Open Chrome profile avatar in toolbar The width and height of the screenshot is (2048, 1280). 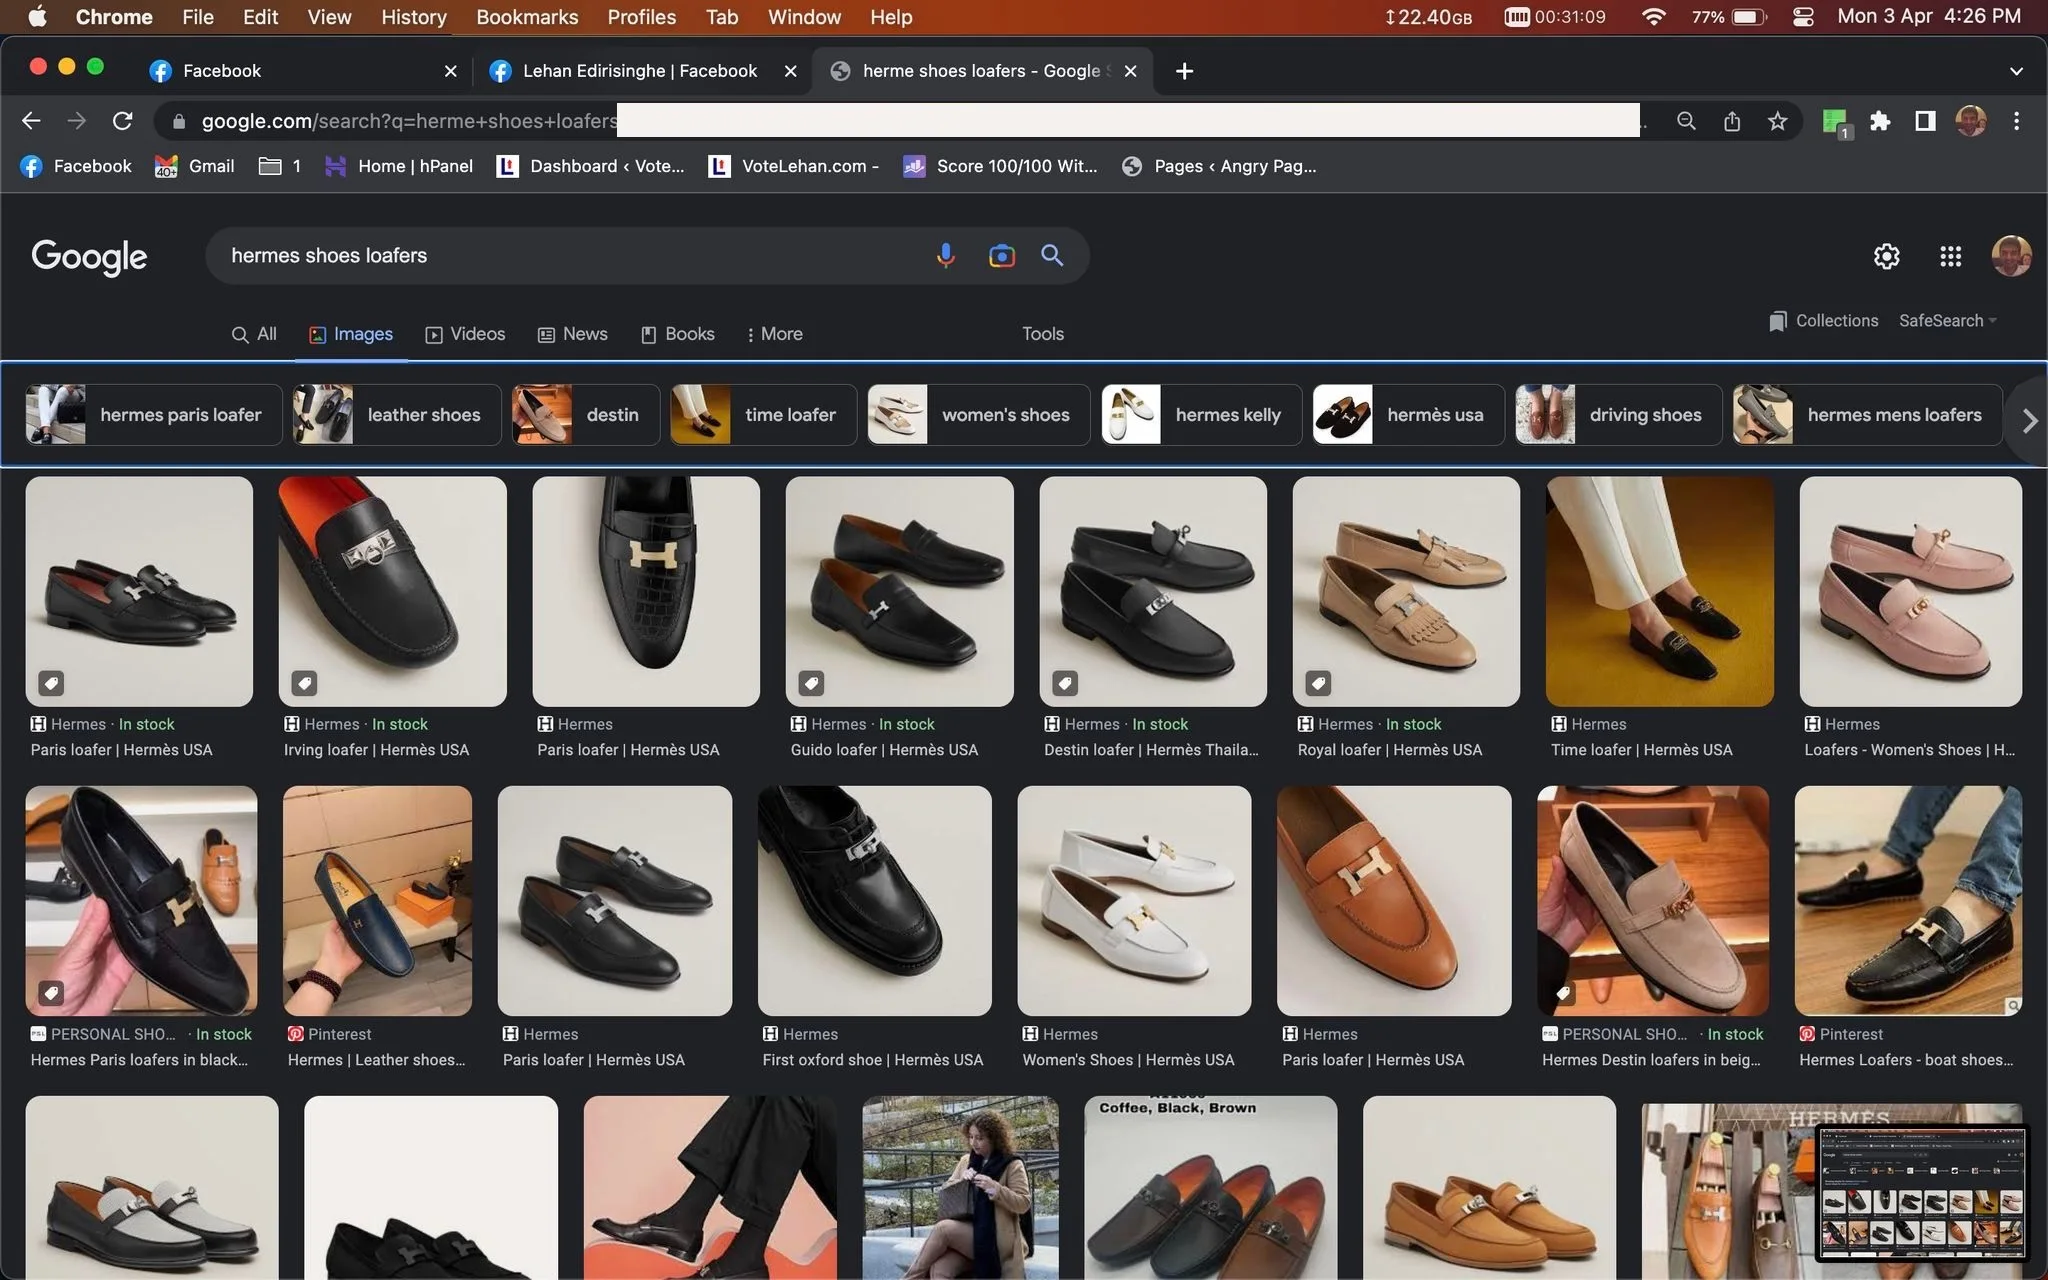[x=1971, y=121]
